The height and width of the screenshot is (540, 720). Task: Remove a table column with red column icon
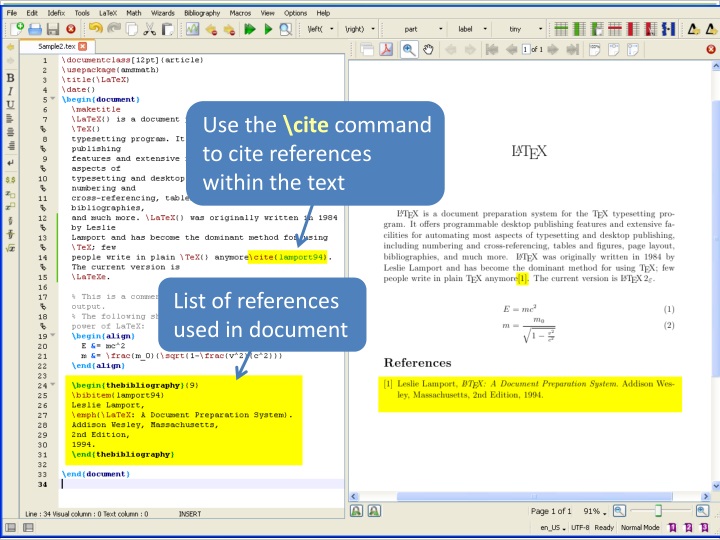(633, 29)
